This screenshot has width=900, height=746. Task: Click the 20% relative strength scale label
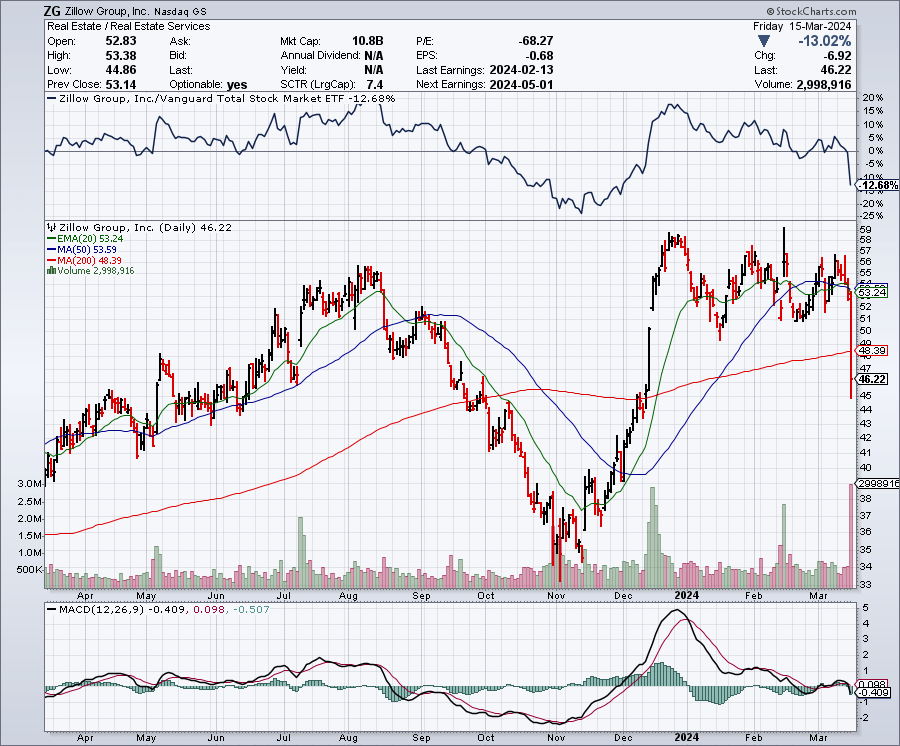pos(872,98)
